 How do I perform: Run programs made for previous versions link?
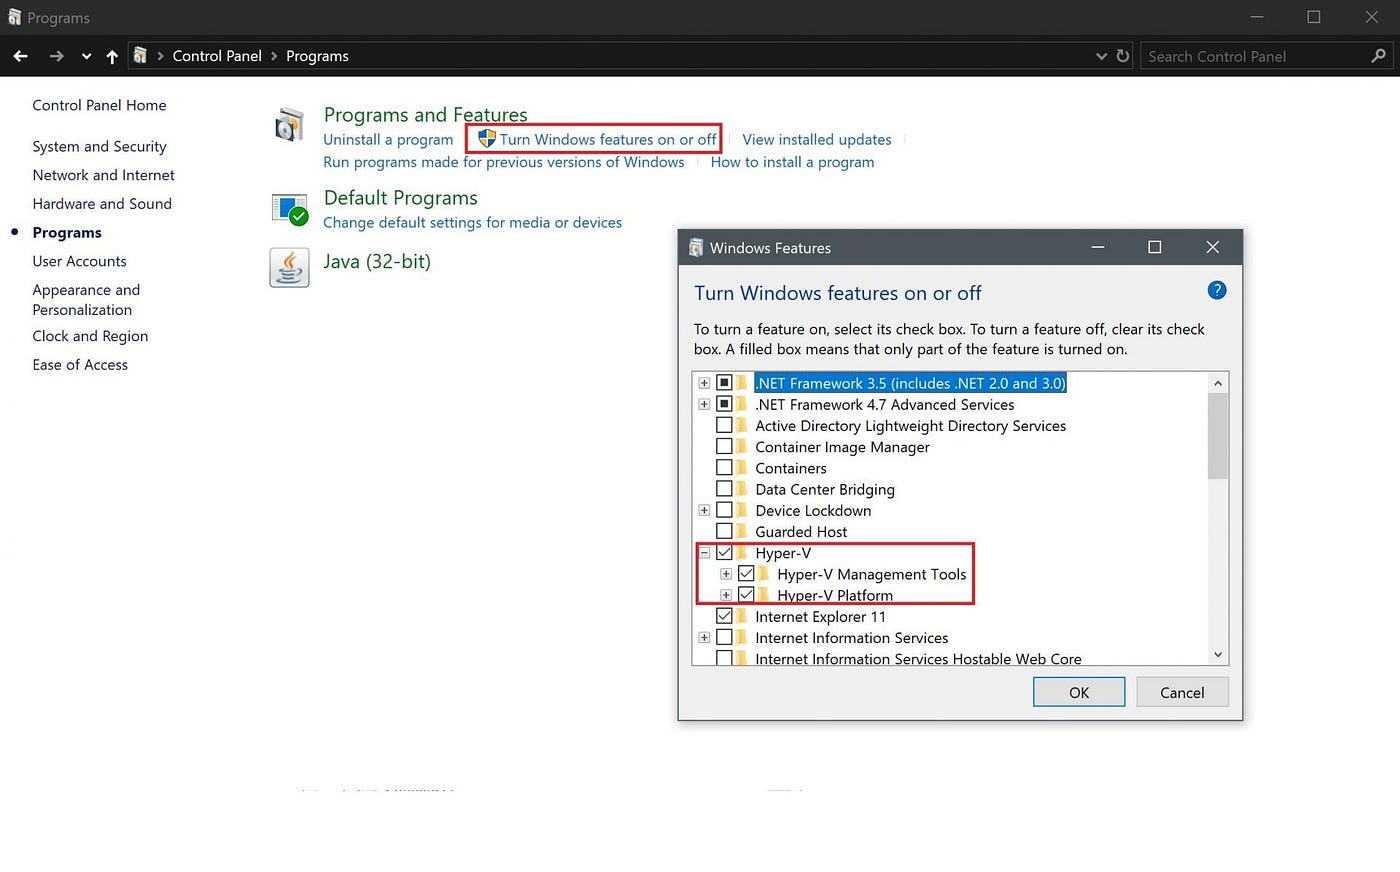tap(504, 162)
